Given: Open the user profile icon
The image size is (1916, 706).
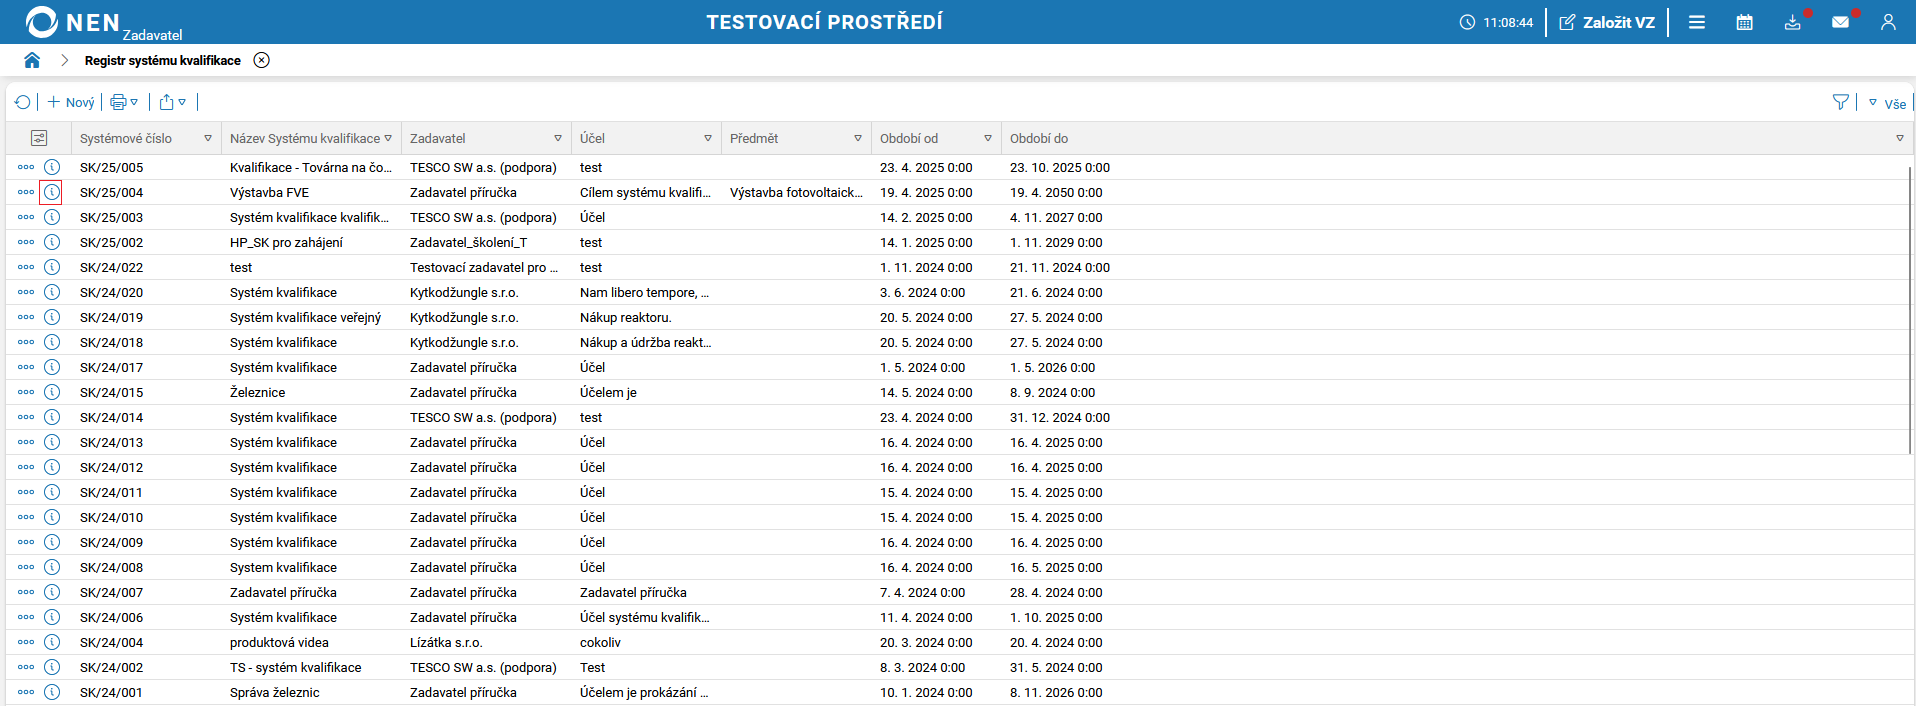Looking at the screenshot, I should click(x=1888, y=22).
